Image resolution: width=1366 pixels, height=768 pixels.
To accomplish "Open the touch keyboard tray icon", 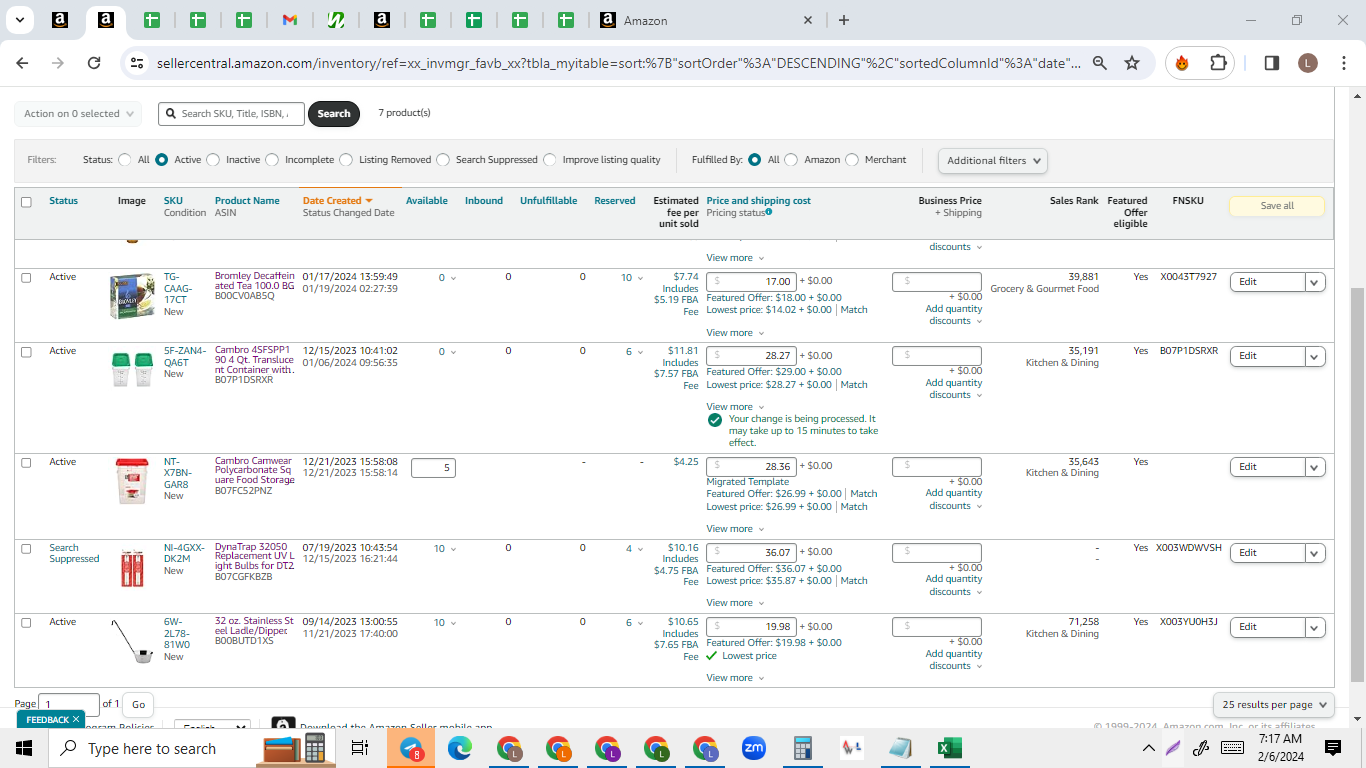I will [1232, 748].
